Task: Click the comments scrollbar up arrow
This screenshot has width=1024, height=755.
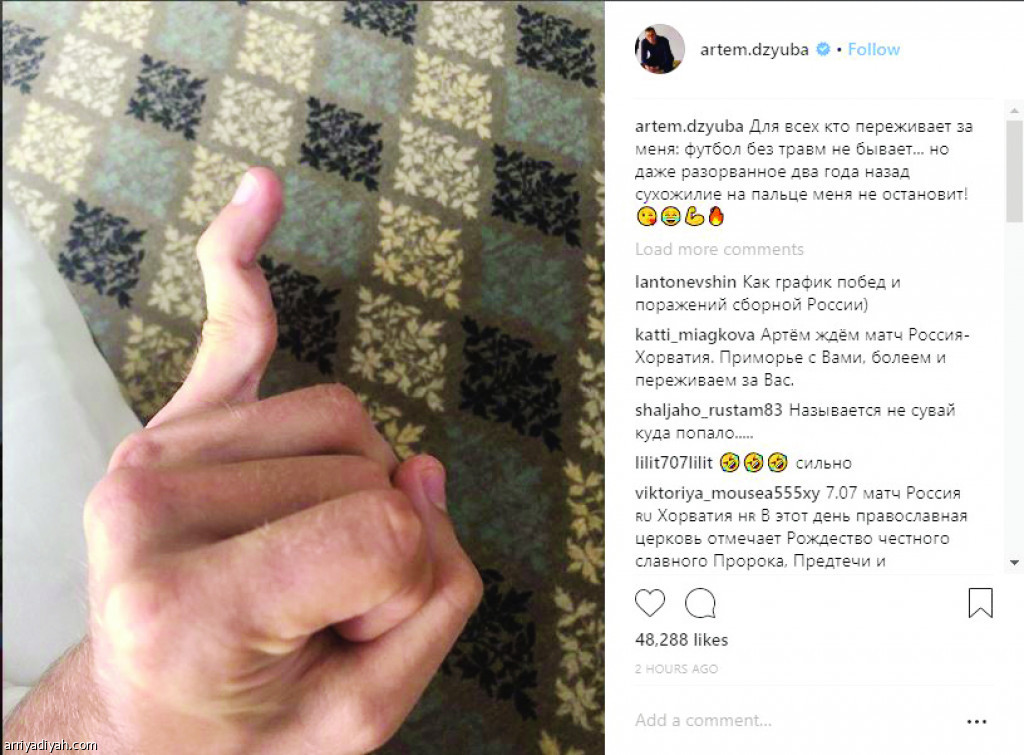Action: (x=1014, y=111)
